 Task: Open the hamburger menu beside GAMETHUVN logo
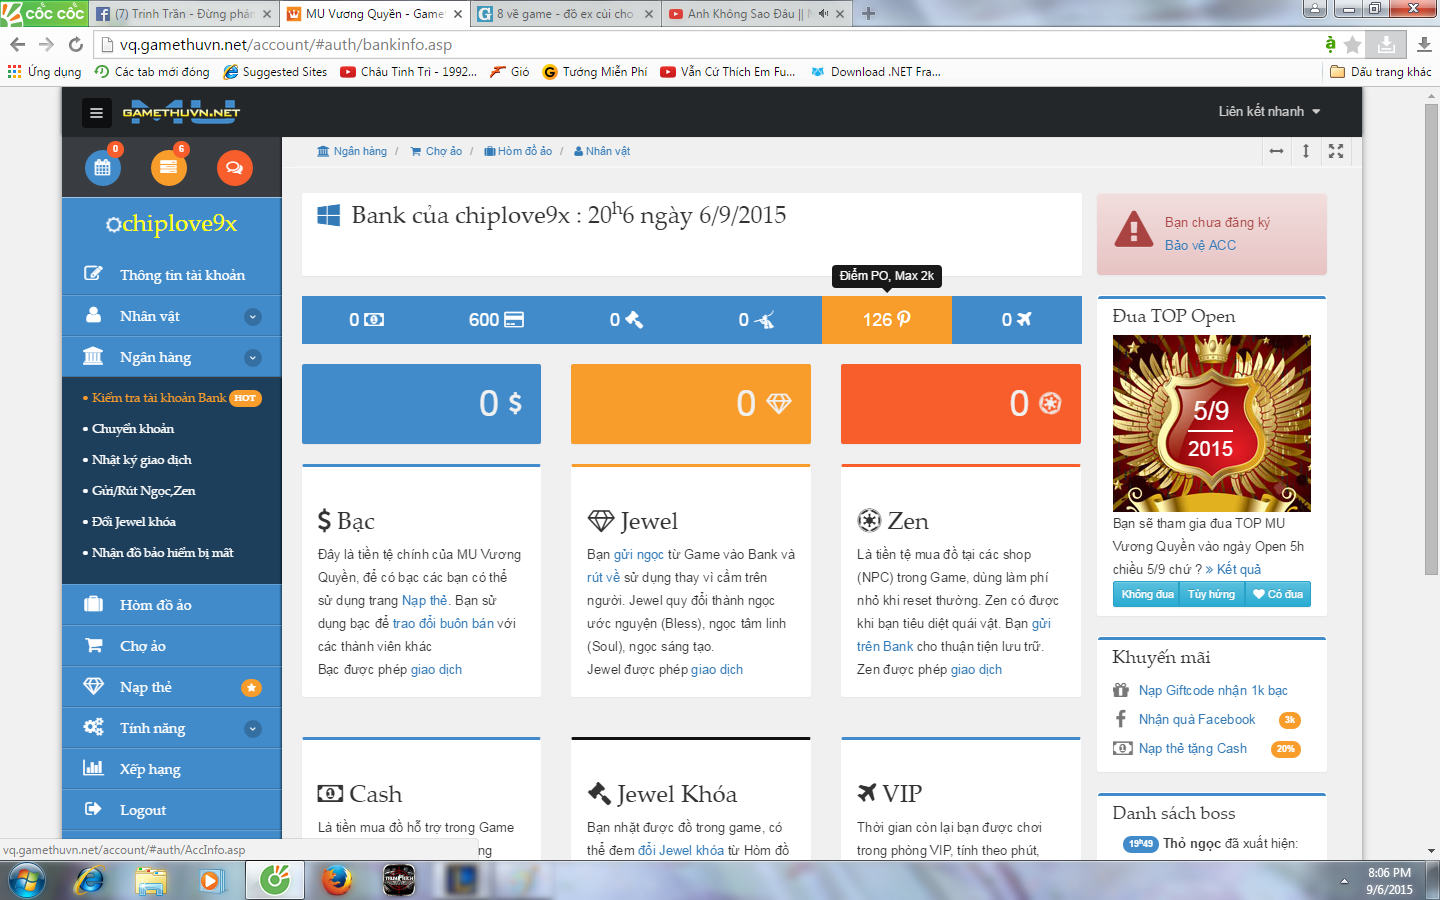click(x=96, y=113)
